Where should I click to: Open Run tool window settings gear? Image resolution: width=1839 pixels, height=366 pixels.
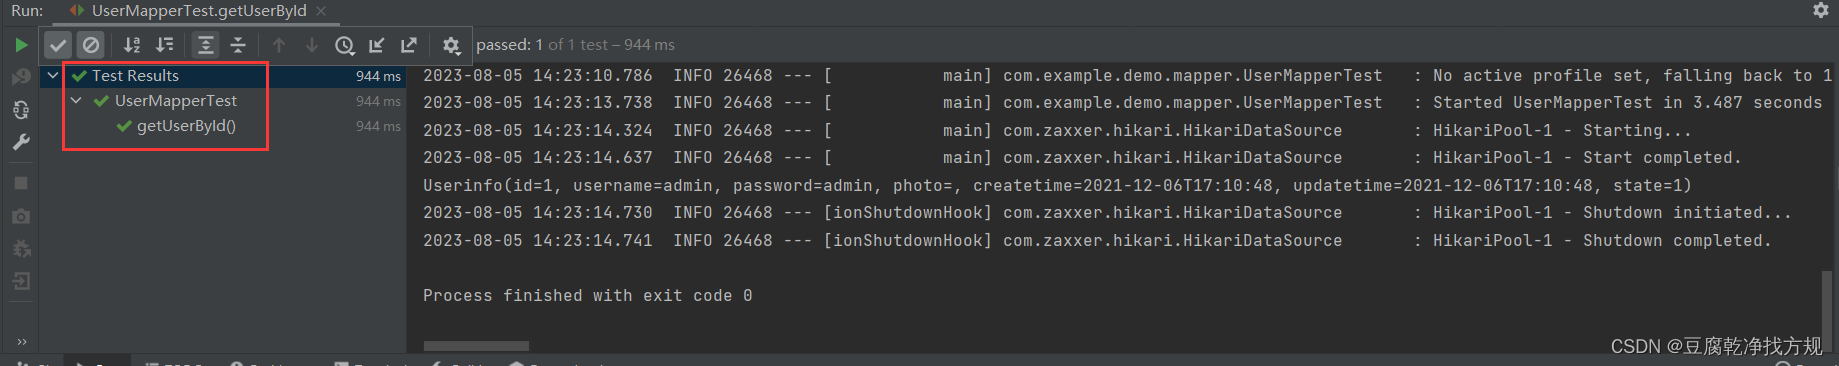click(x=1821, y=10)
